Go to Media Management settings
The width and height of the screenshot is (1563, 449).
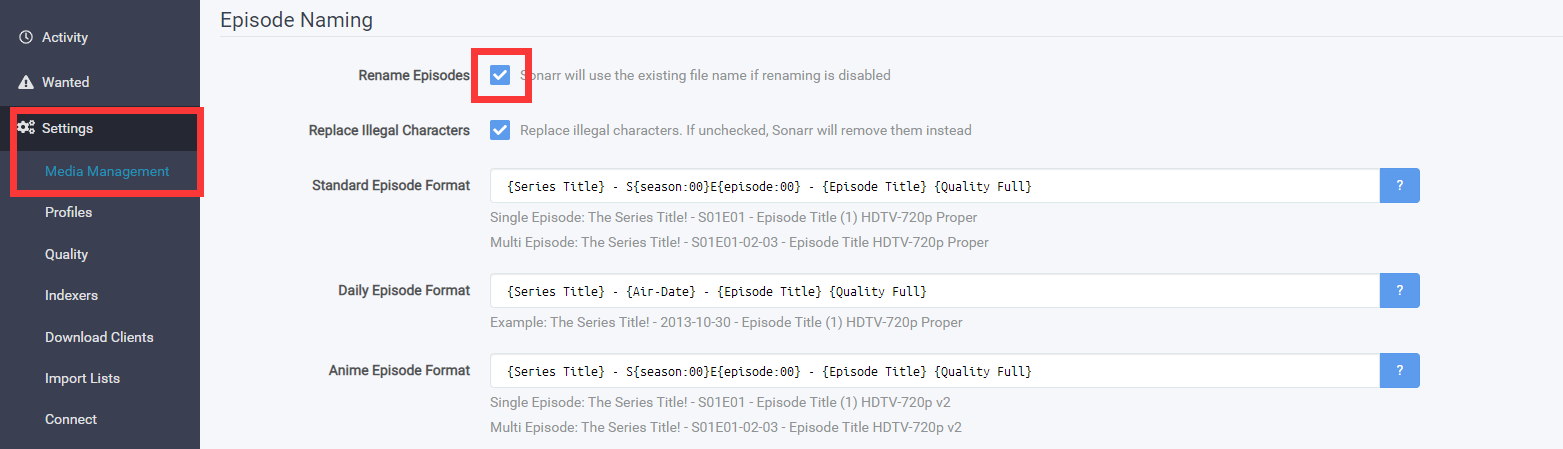coord(107,172)
